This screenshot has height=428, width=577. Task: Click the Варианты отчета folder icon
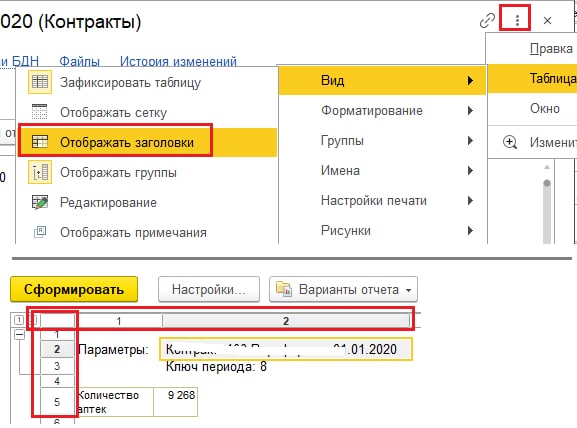tap(284, 289)
